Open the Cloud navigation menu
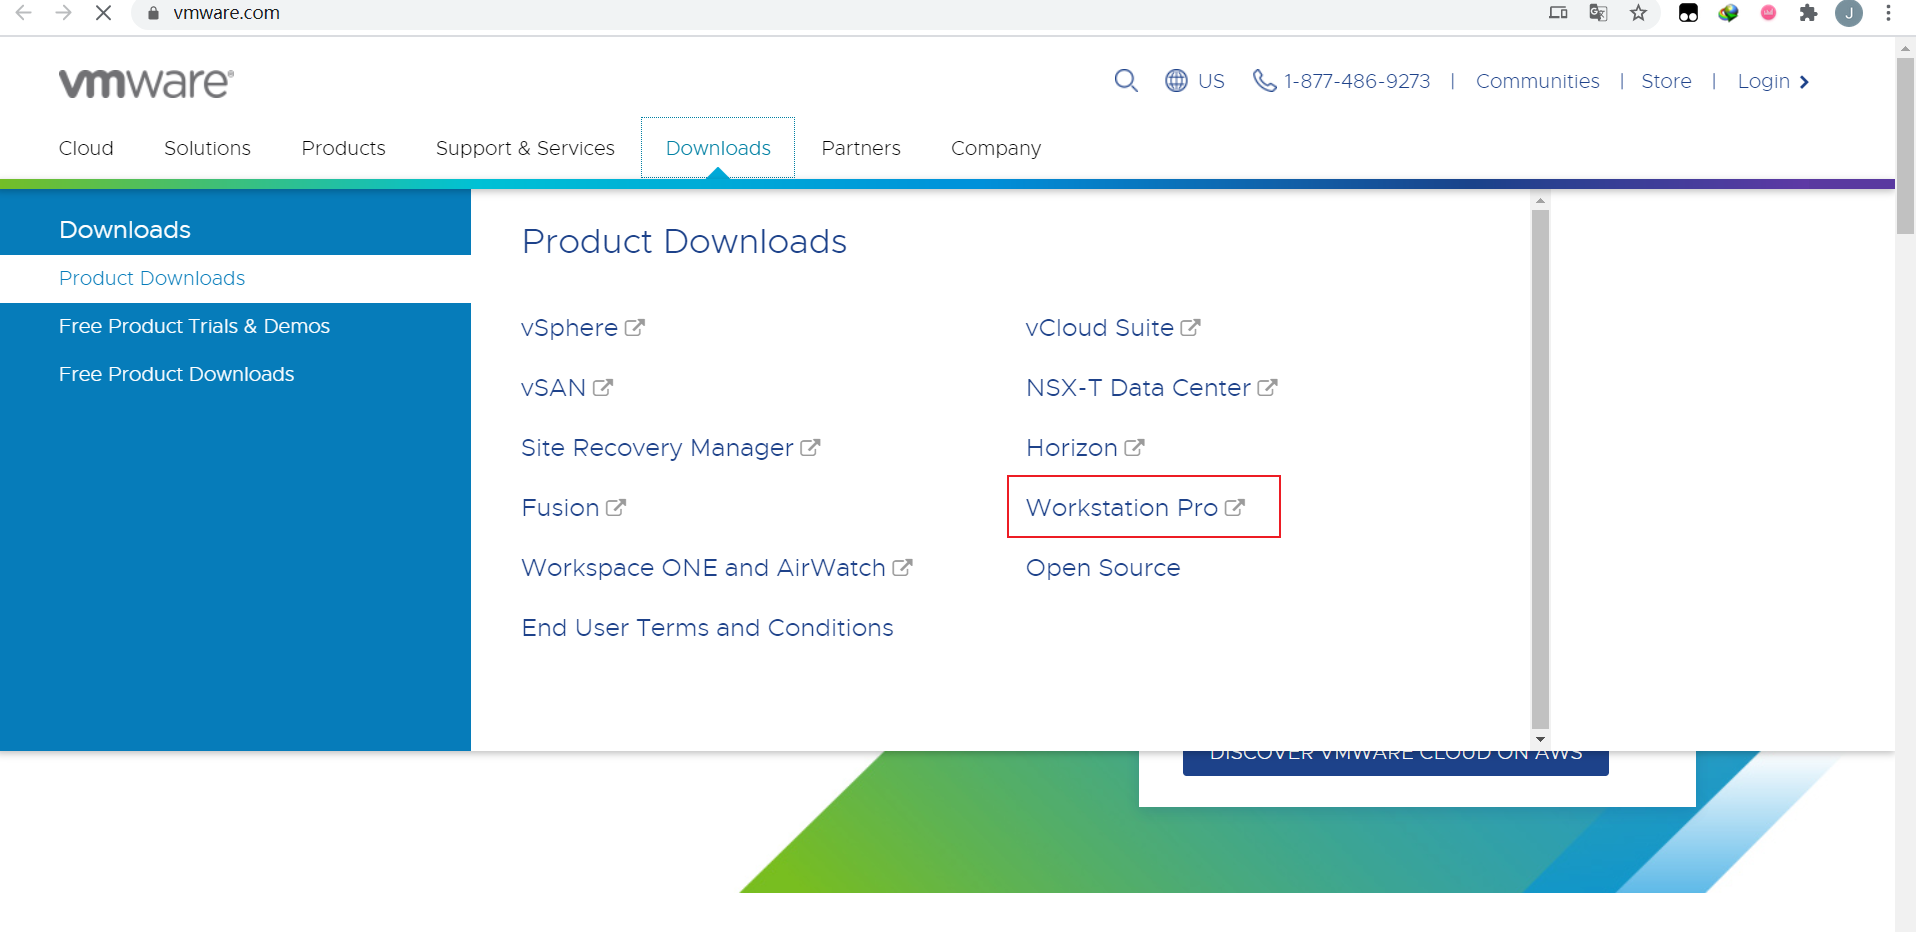Image resolution: width=1916 pixels, height=932 pixels. [x=86, y=148]
